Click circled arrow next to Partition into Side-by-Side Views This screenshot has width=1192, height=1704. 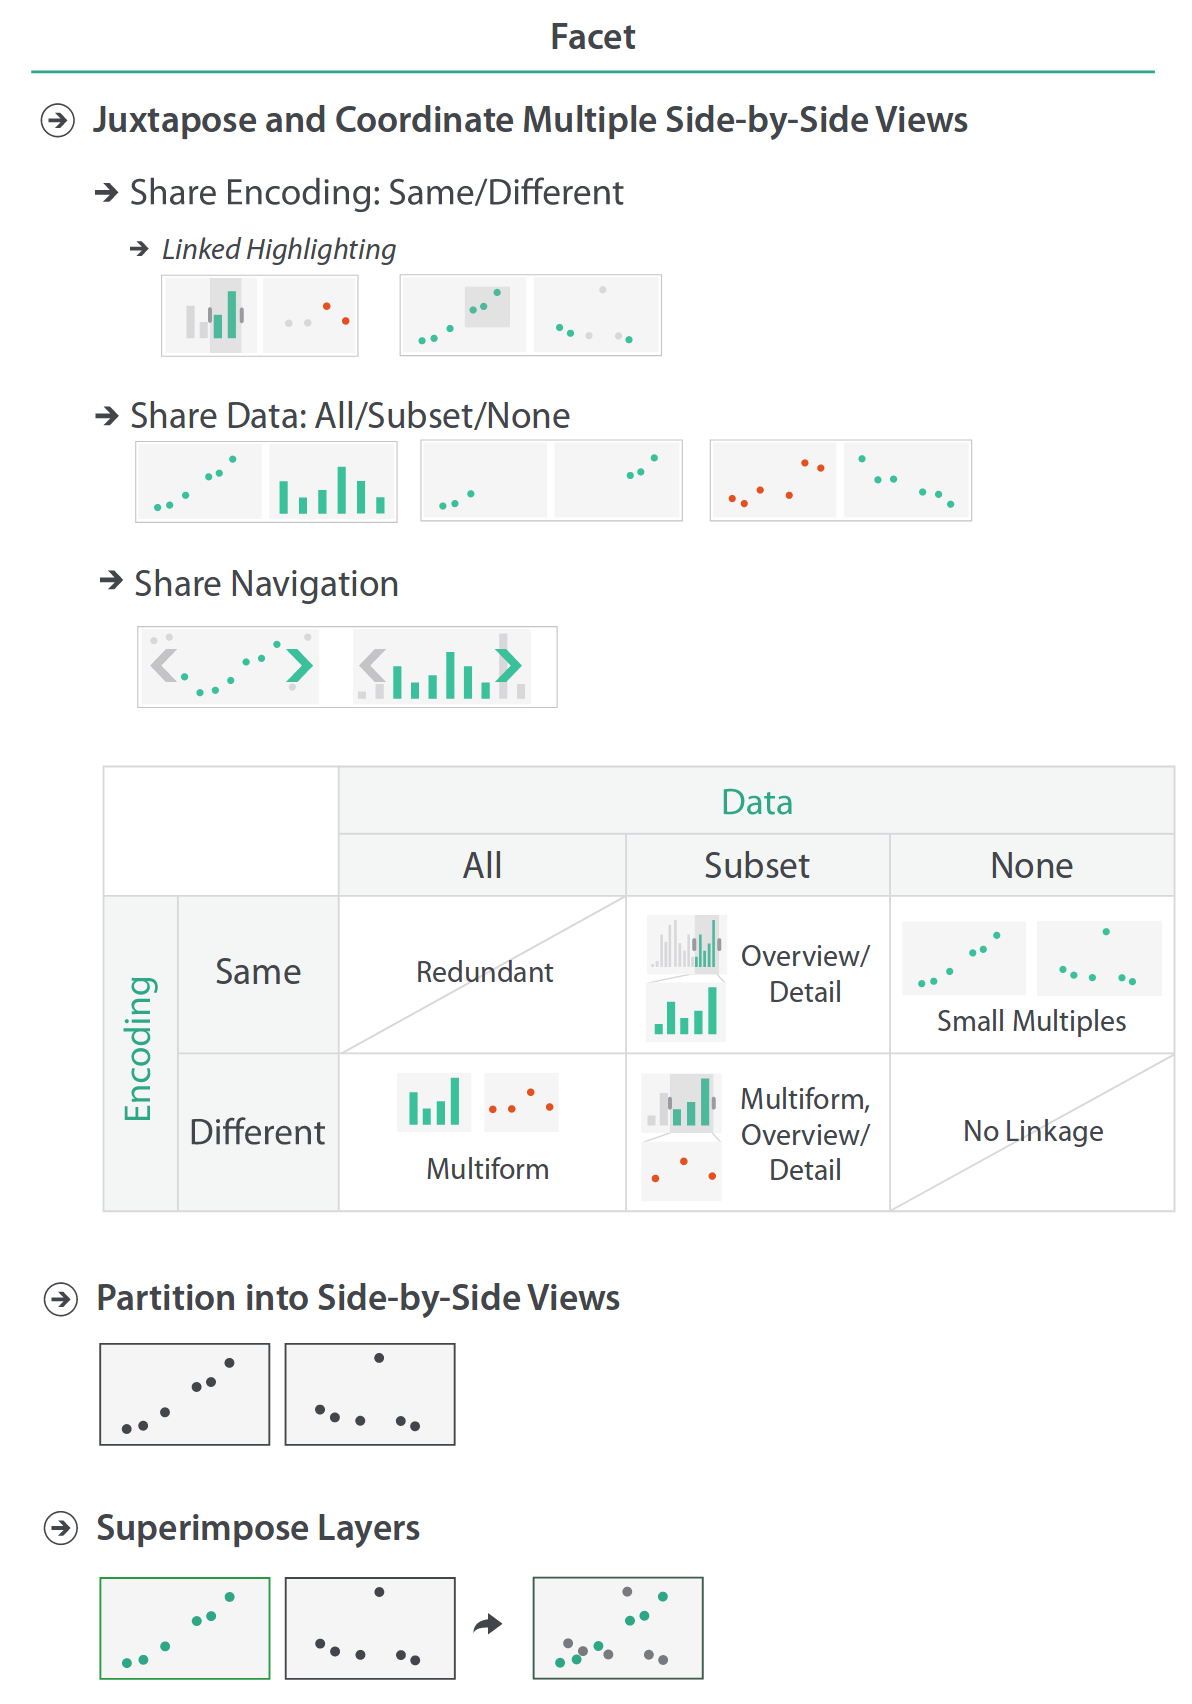(x=61, y=1299)
